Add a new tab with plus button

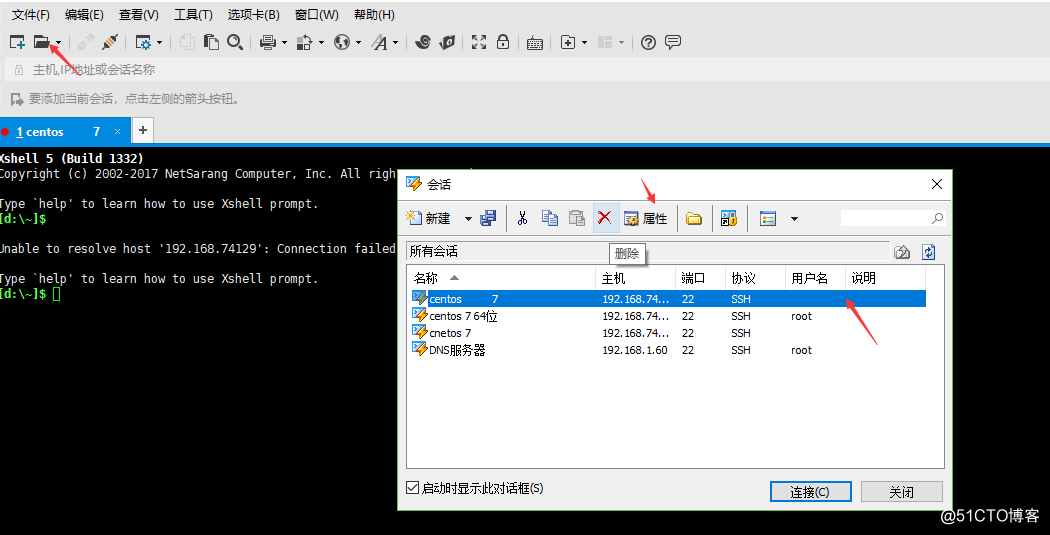pos(142,131)
